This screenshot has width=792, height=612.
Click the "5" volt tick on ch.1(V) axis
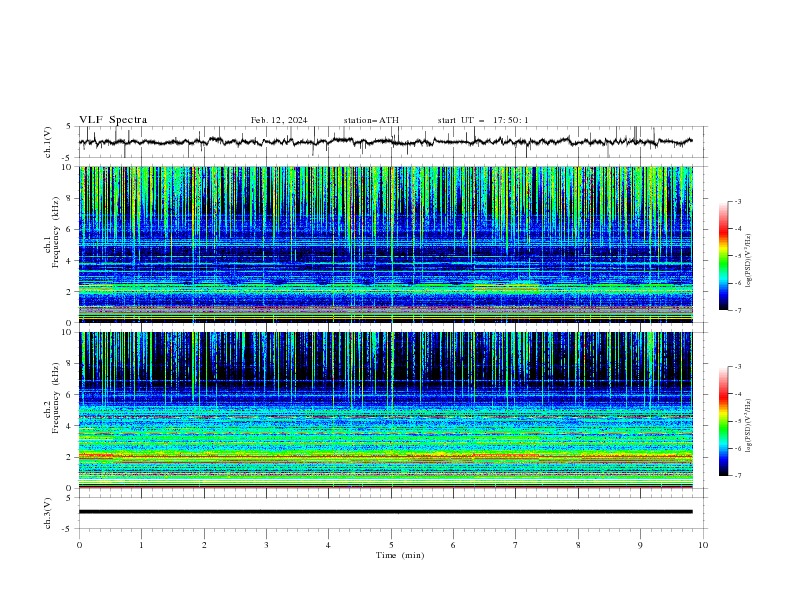pos(69,127)
